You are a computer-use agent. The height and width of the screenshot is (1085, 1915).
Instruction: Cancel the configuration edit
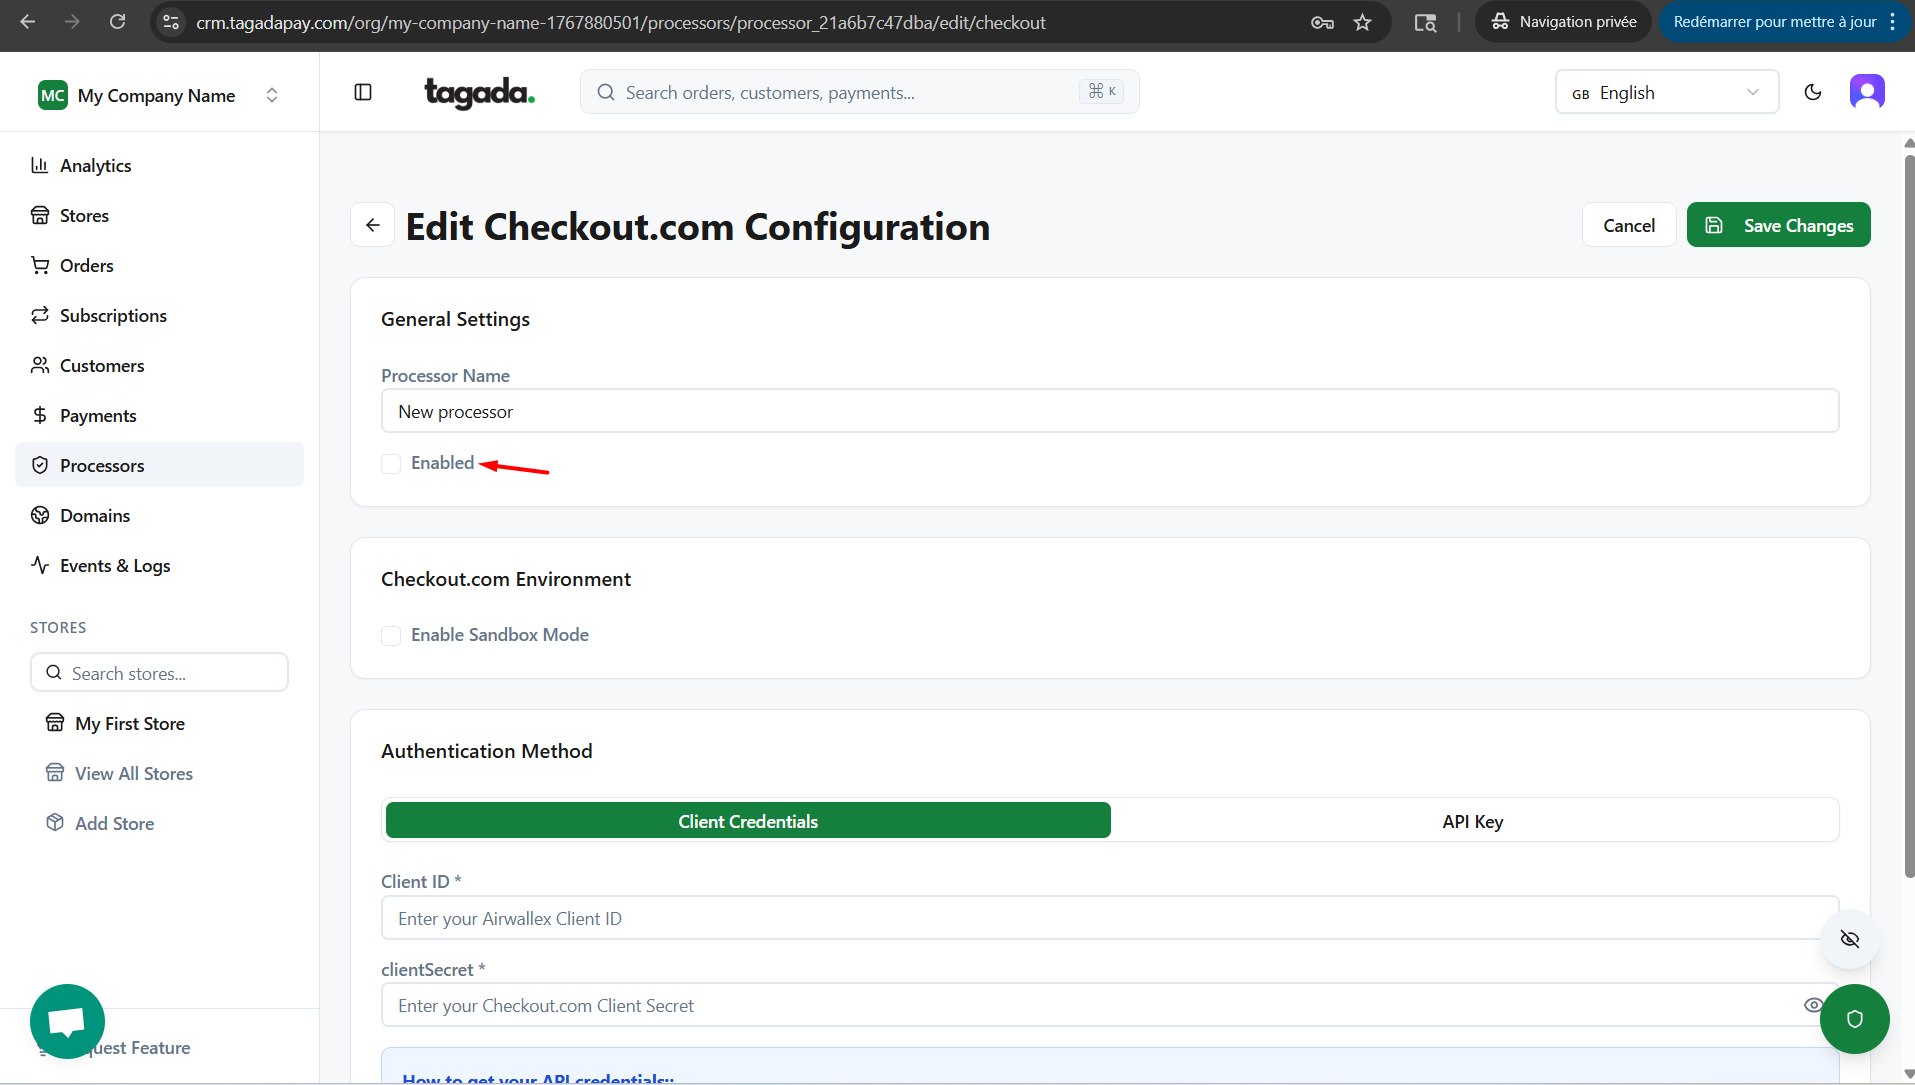(1628, 225)
